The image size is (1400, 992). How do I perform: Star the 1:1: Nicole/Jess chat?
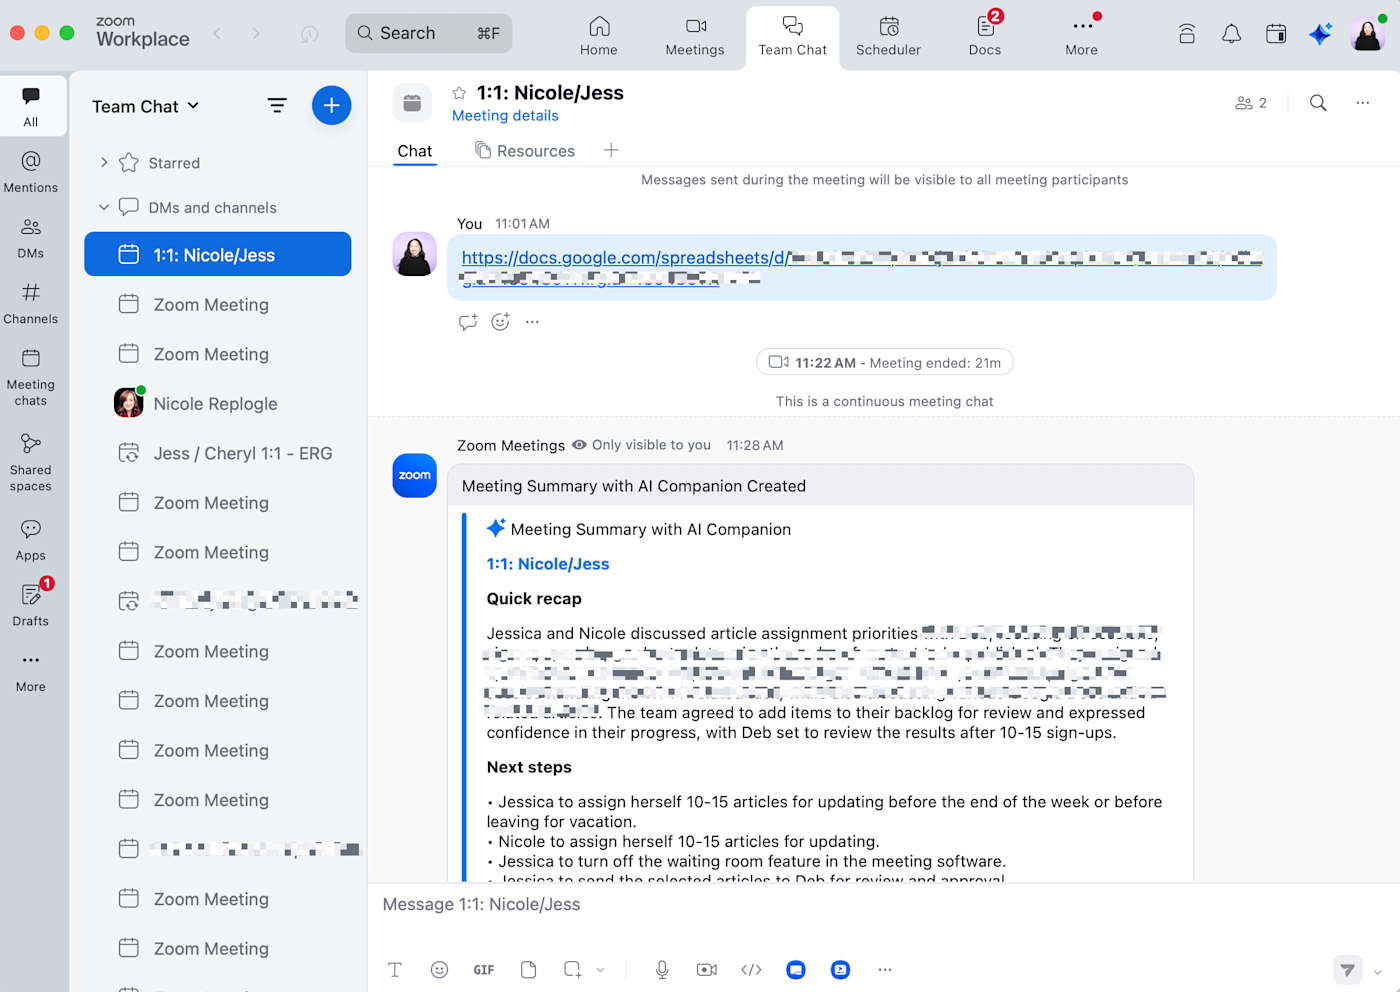459,93
